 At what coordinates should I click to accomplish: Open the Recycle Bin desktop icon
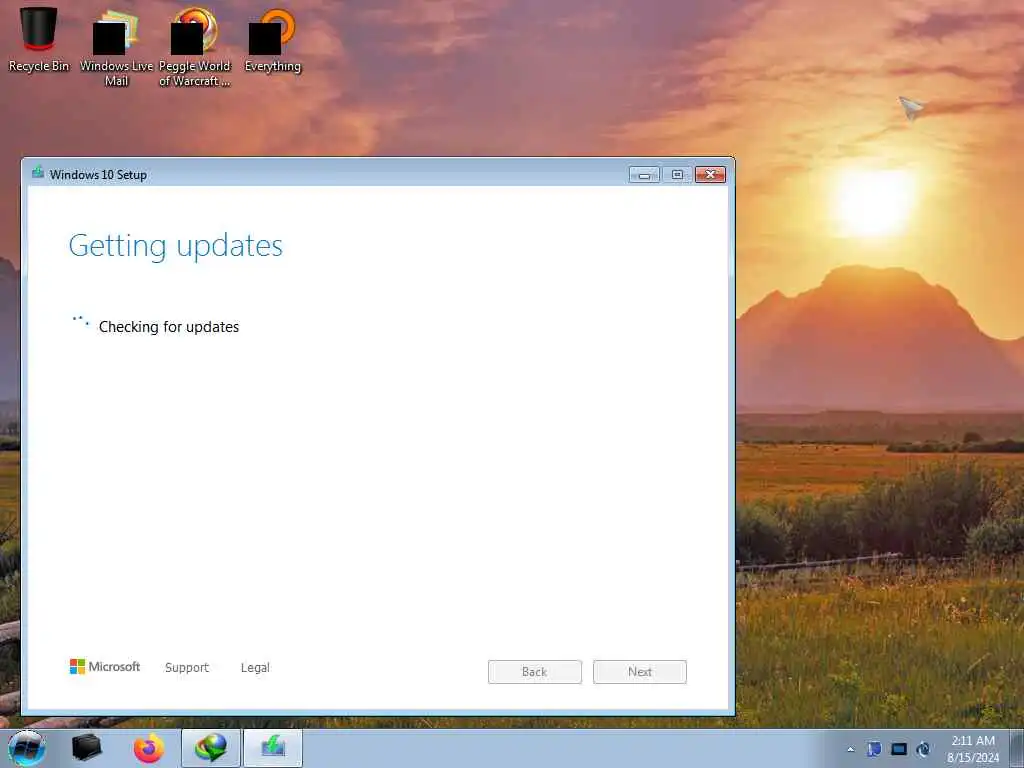pos(39,39)
